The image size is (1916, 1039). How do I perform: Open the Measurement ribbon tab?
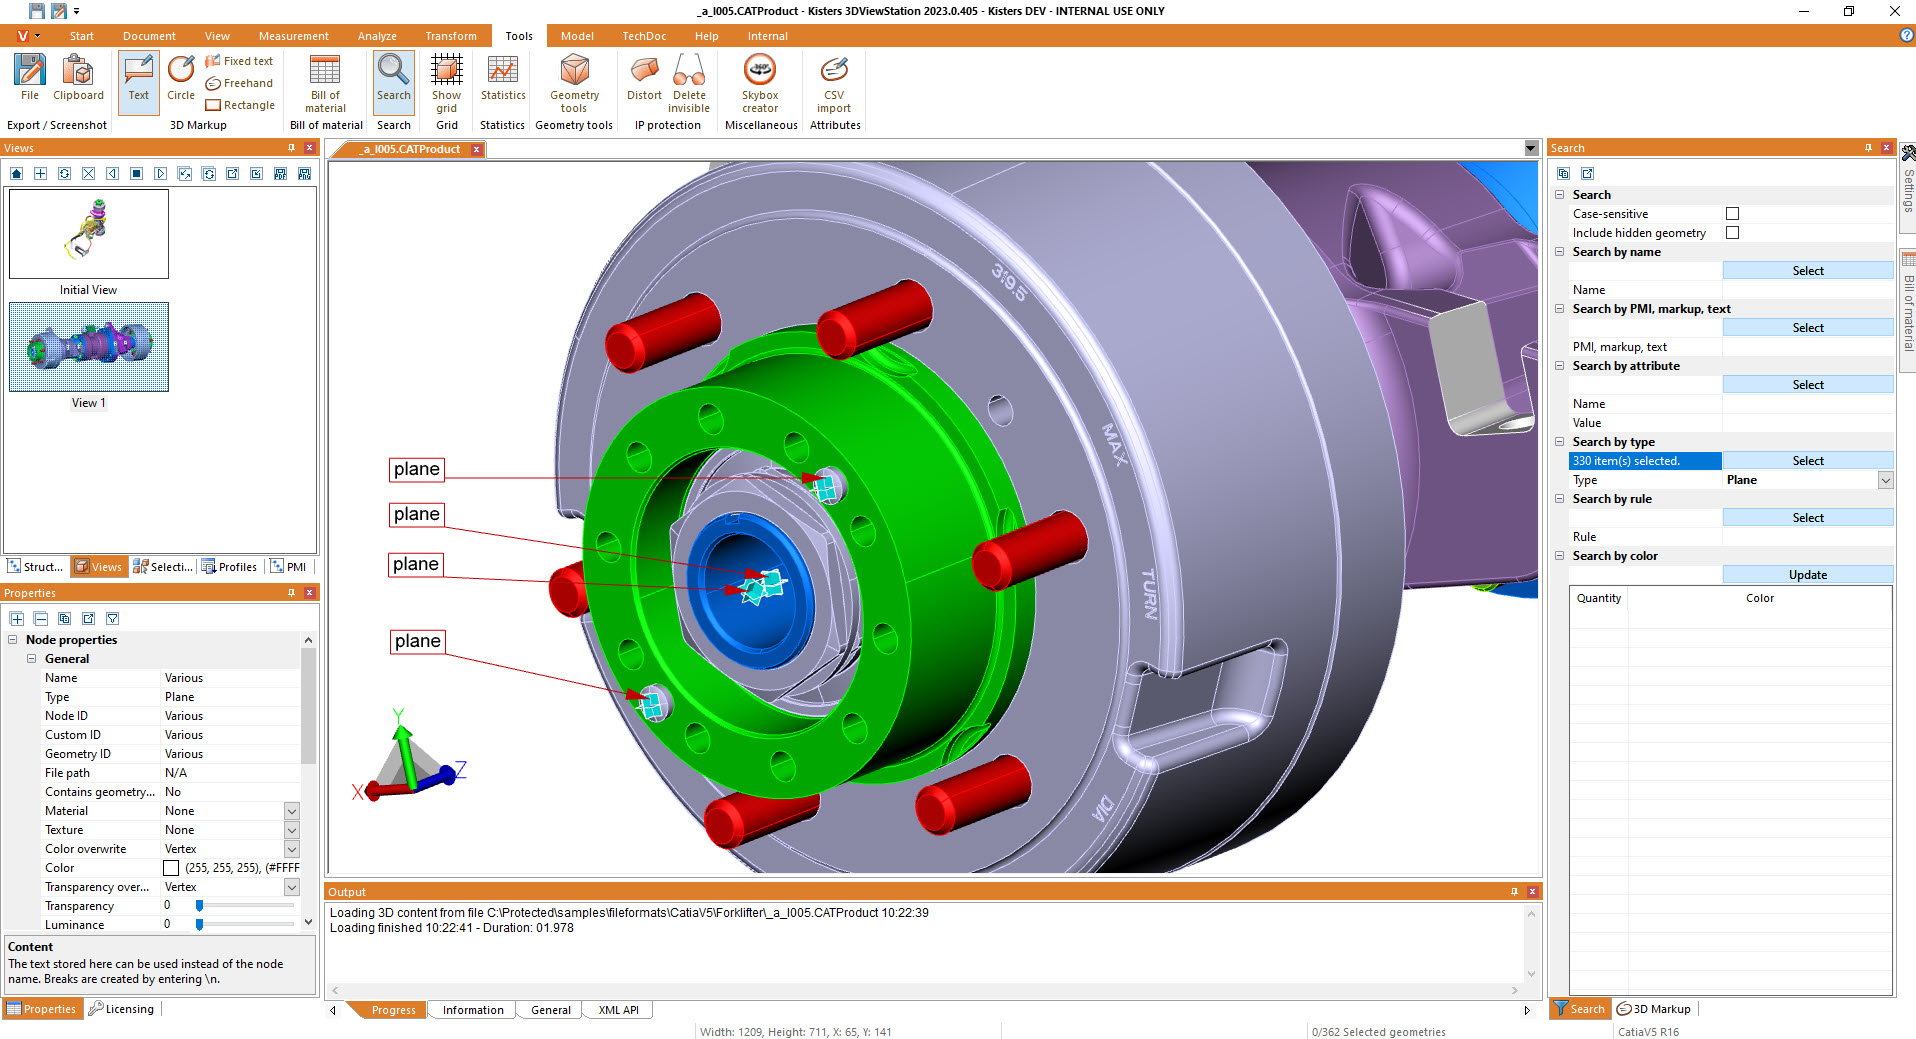tap(293, 36)
